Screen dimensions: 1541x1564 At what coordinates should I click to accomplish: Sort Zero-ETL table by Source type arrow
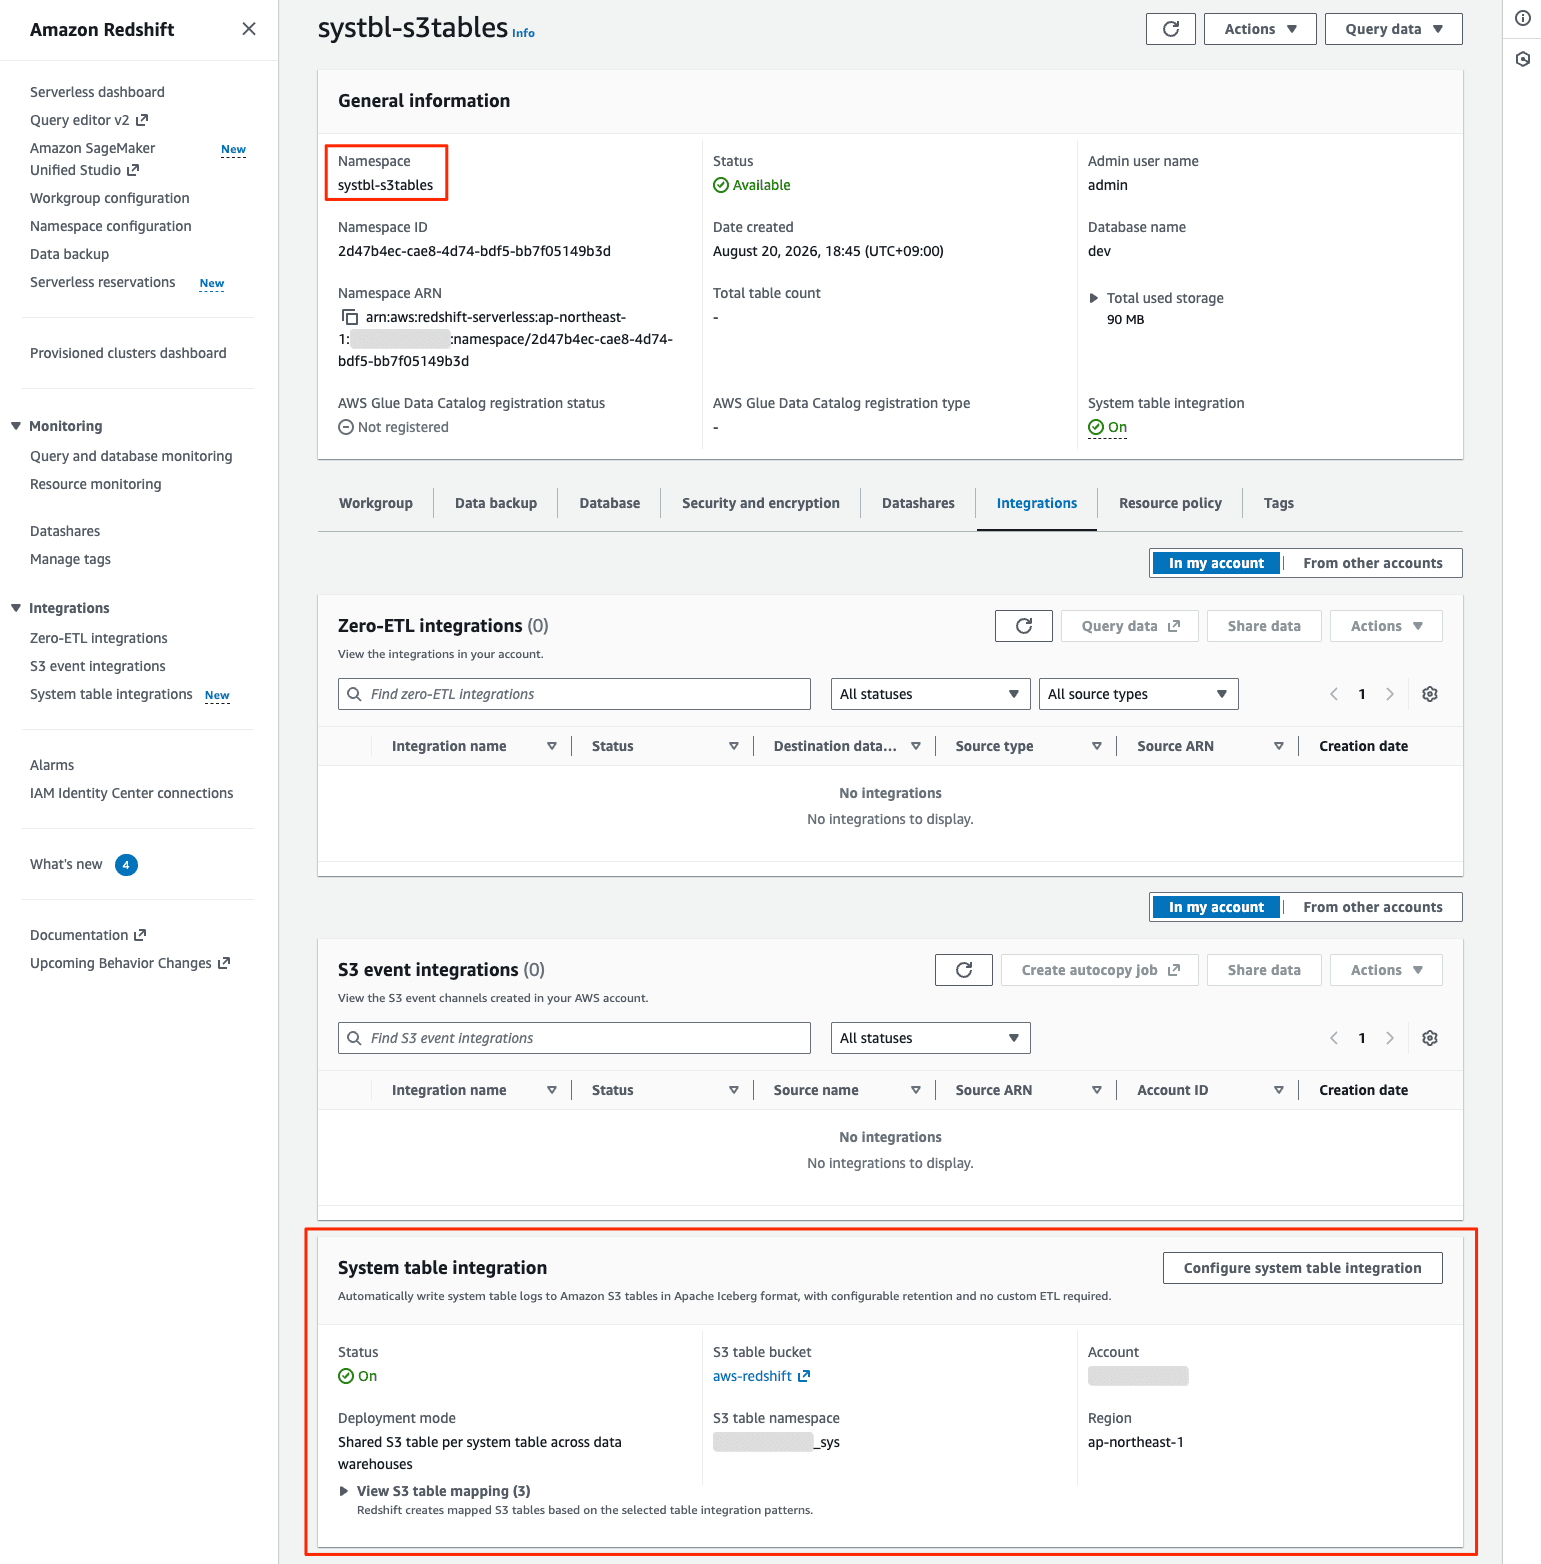pyautogui.click(x=1097, y=746)
